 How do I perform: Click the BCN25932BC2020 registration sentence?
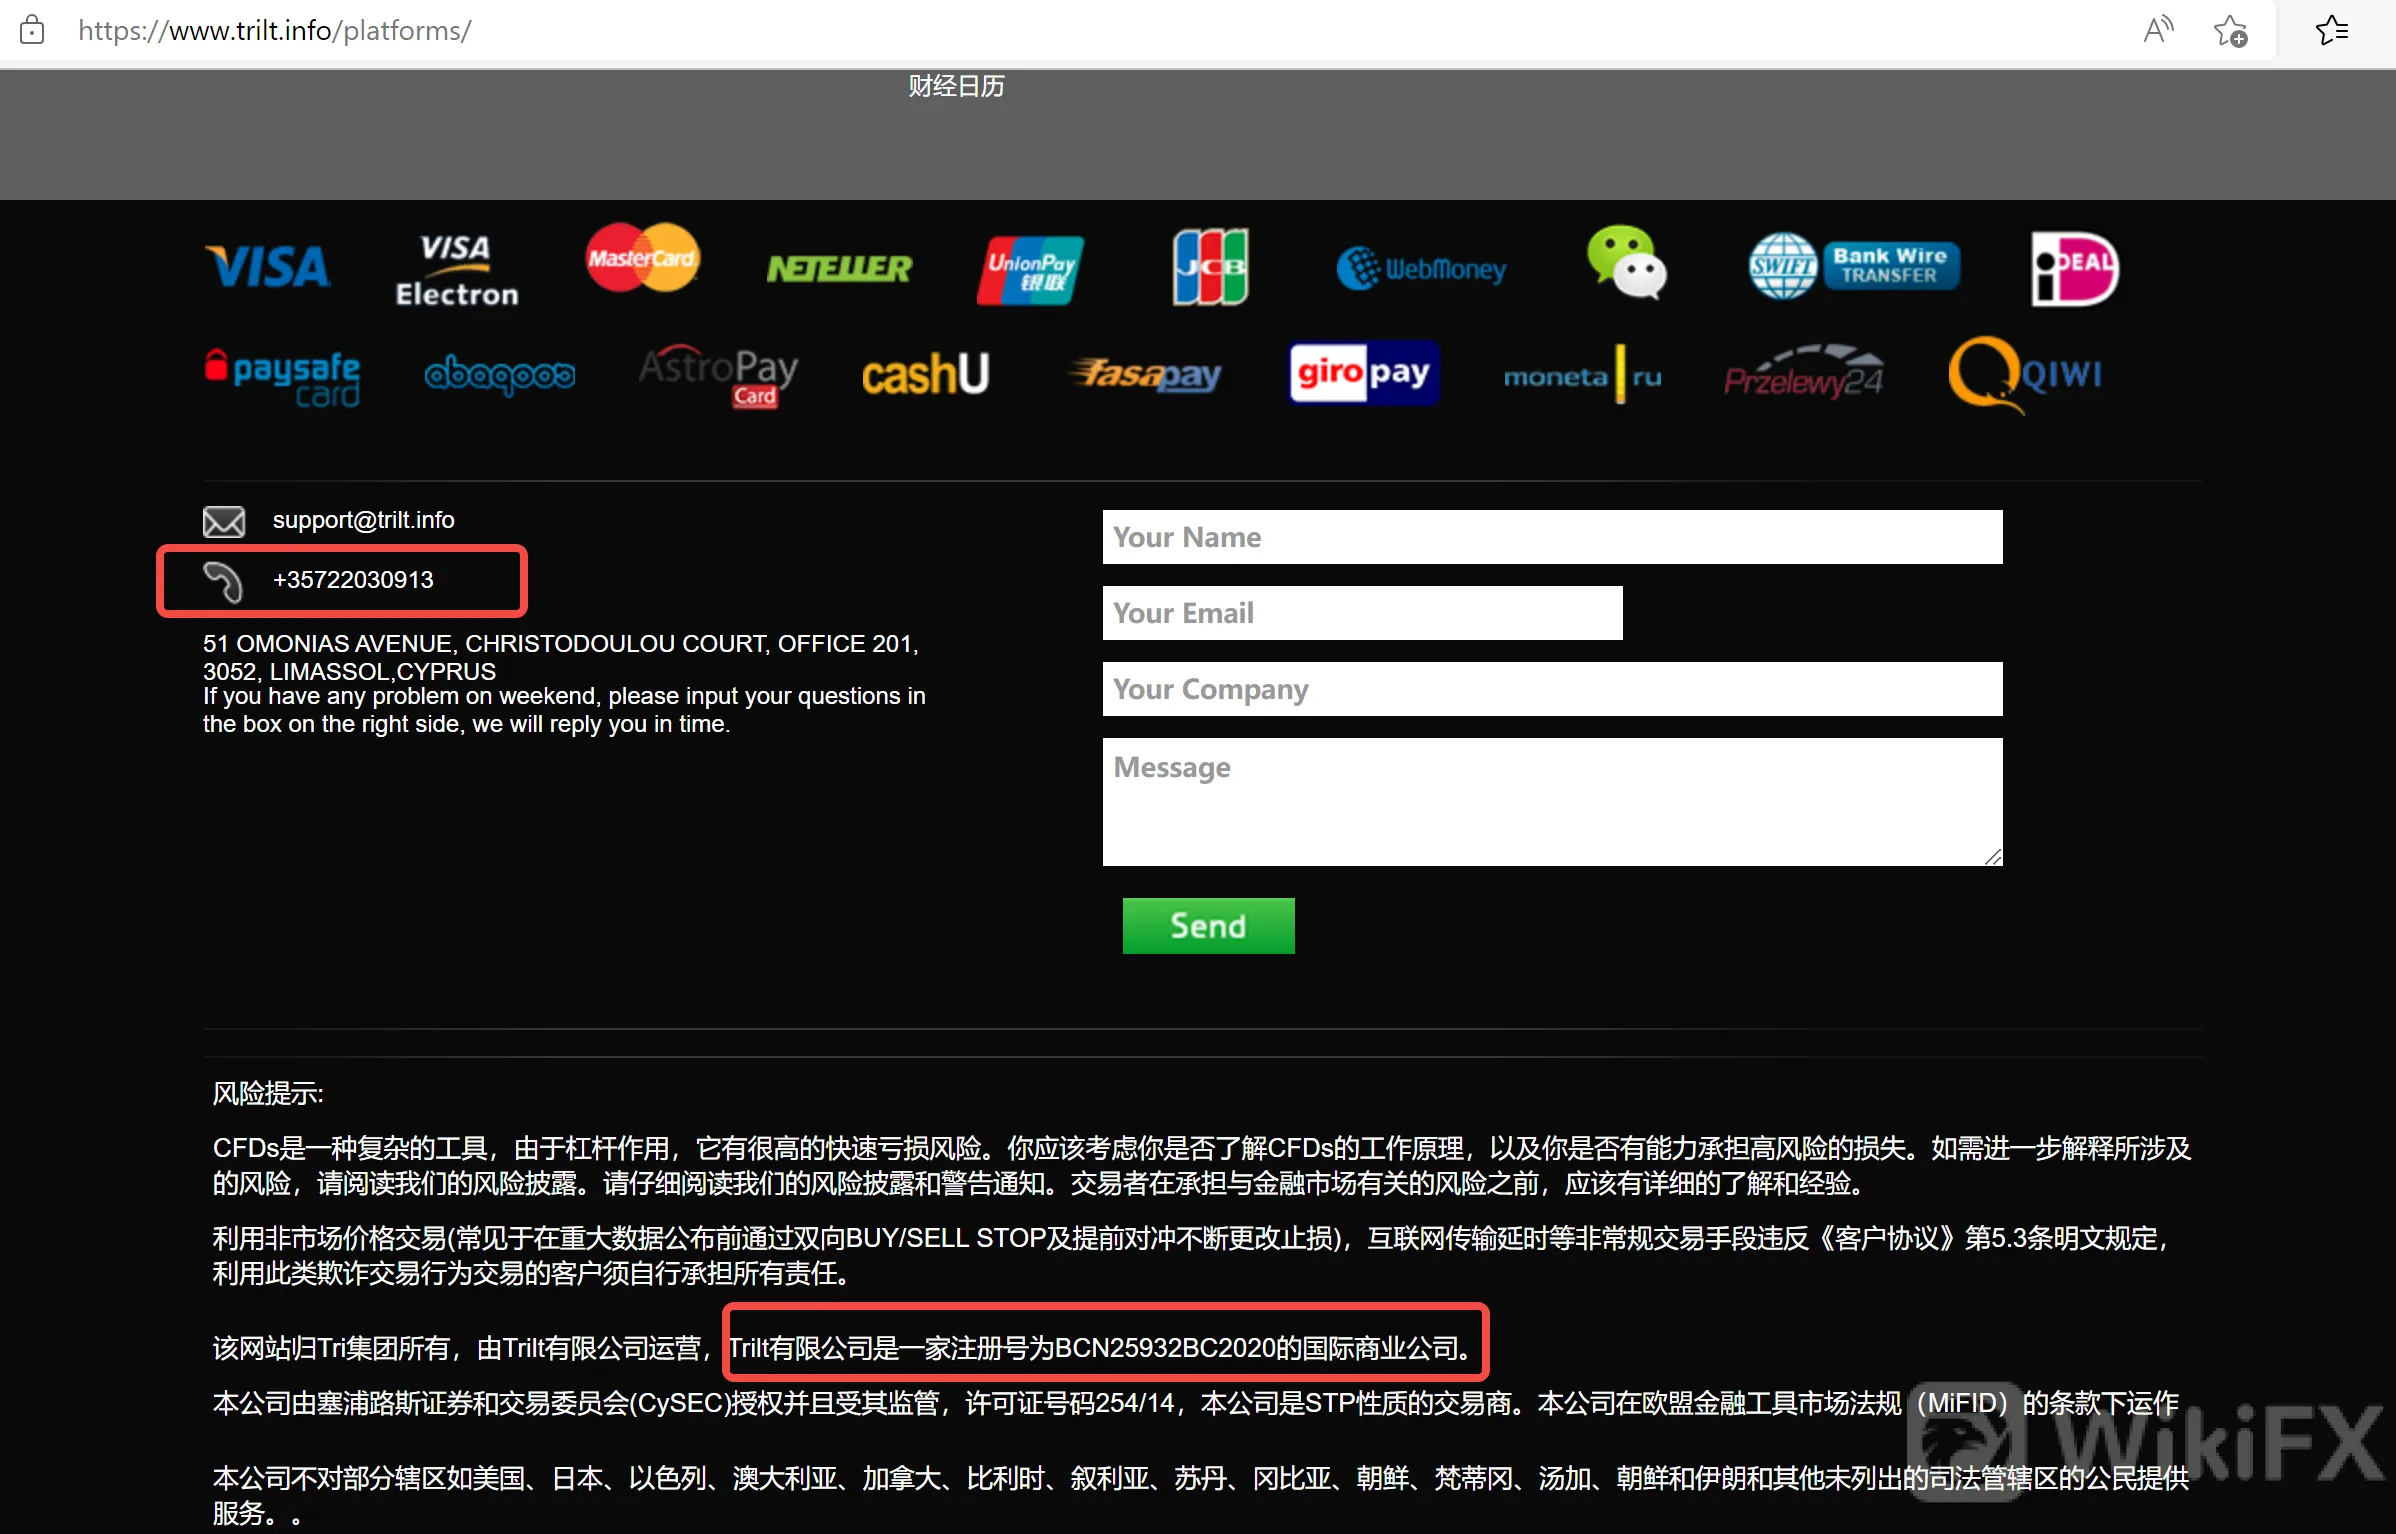(x=1103, y=1348)
